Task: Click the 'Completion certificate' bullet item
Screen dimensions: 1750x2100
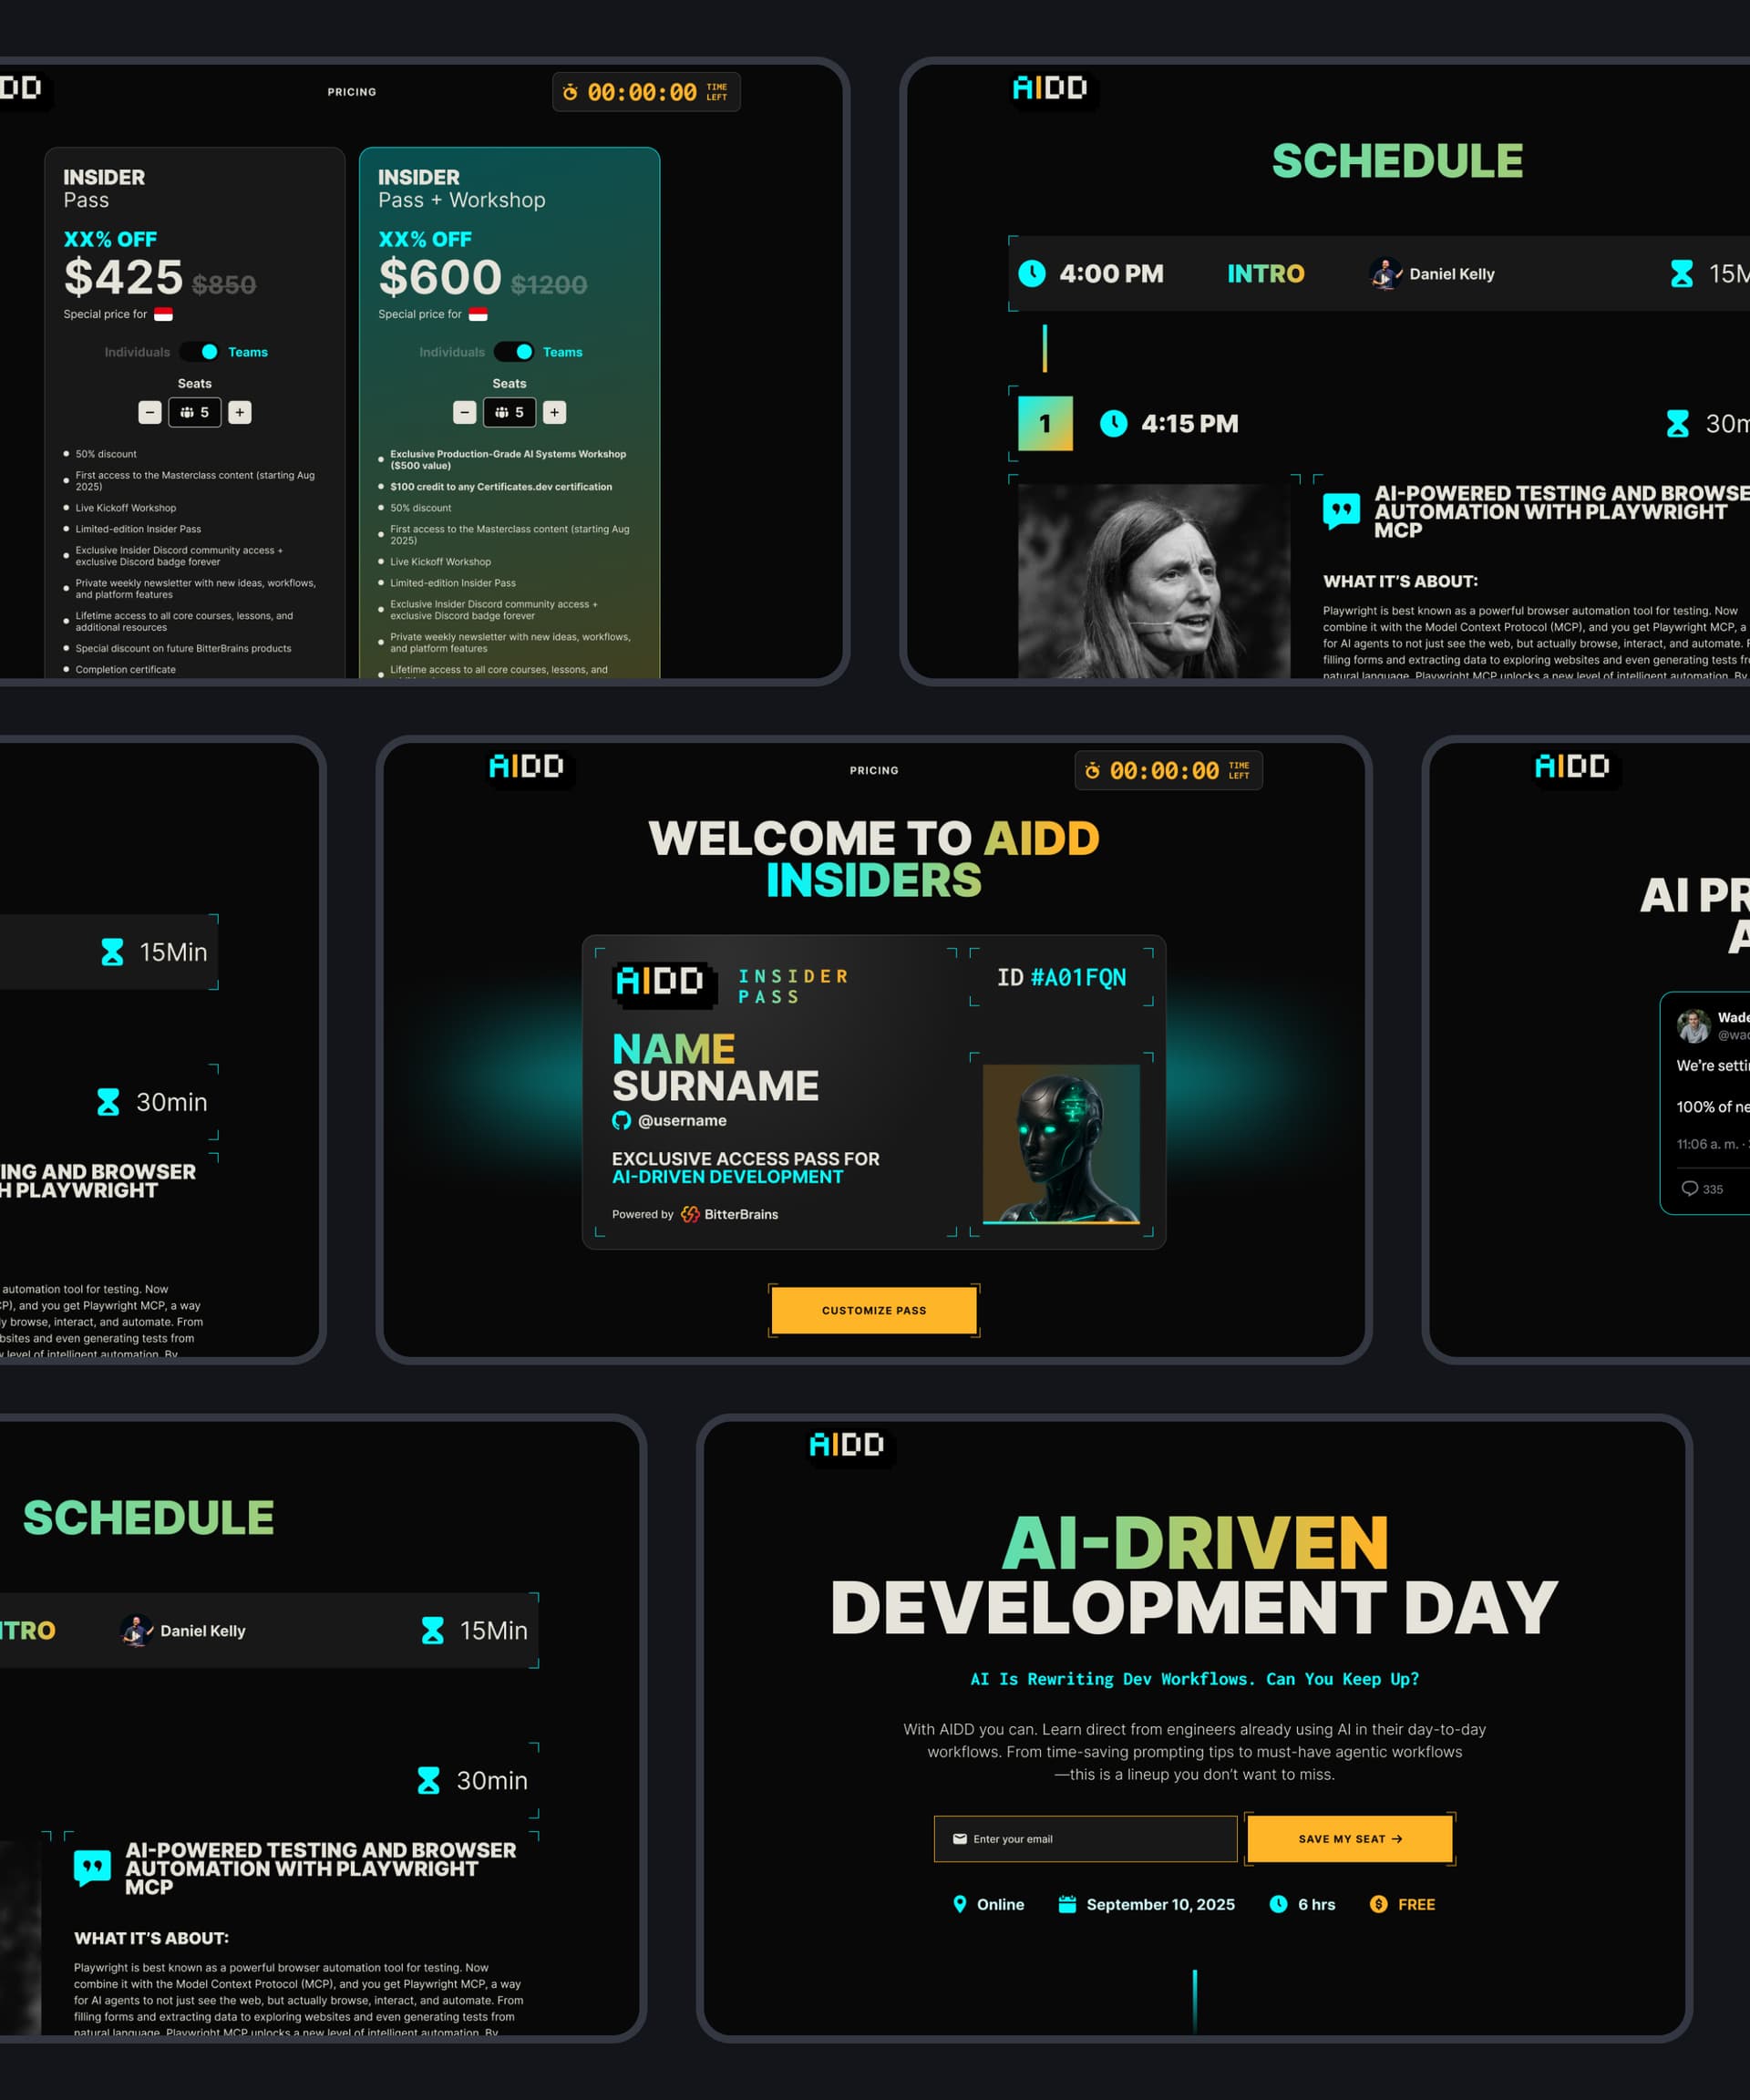Action: tap(125, 670)
